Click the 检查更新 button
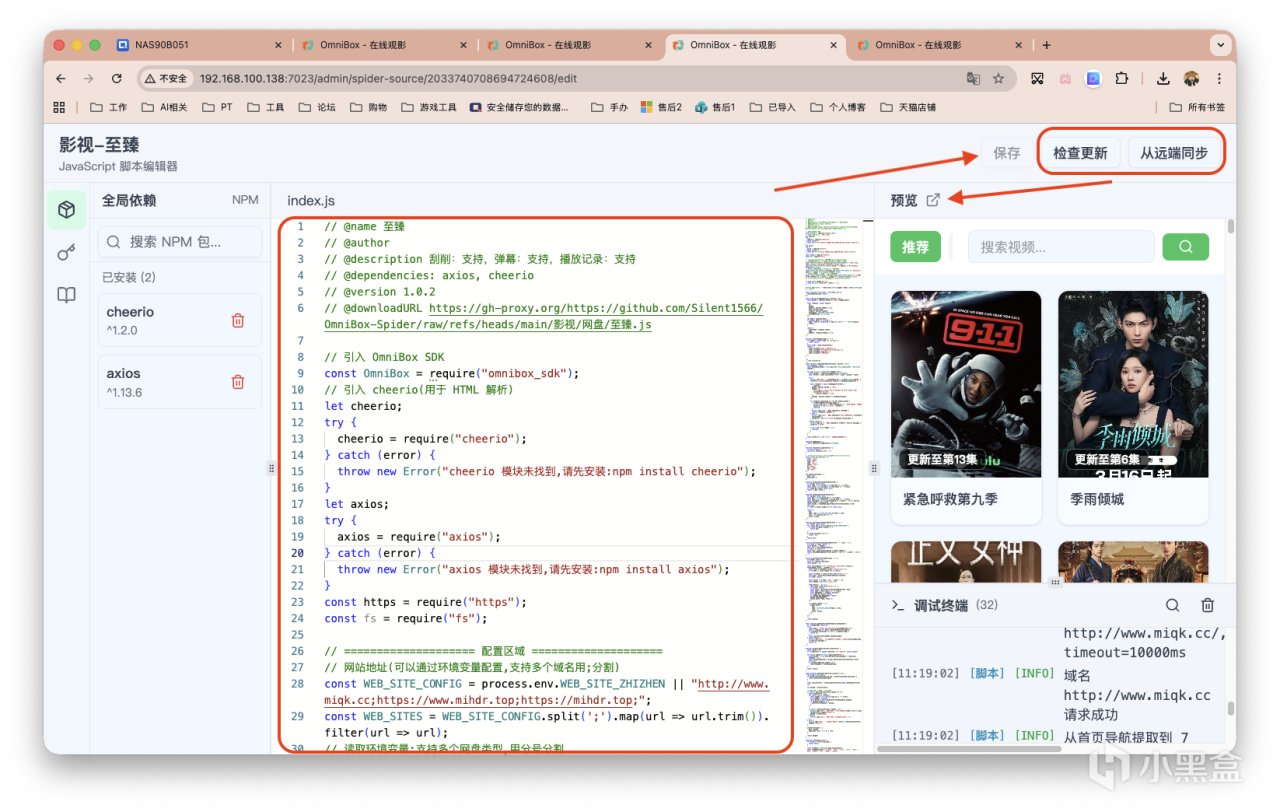 click(1080, 153)
